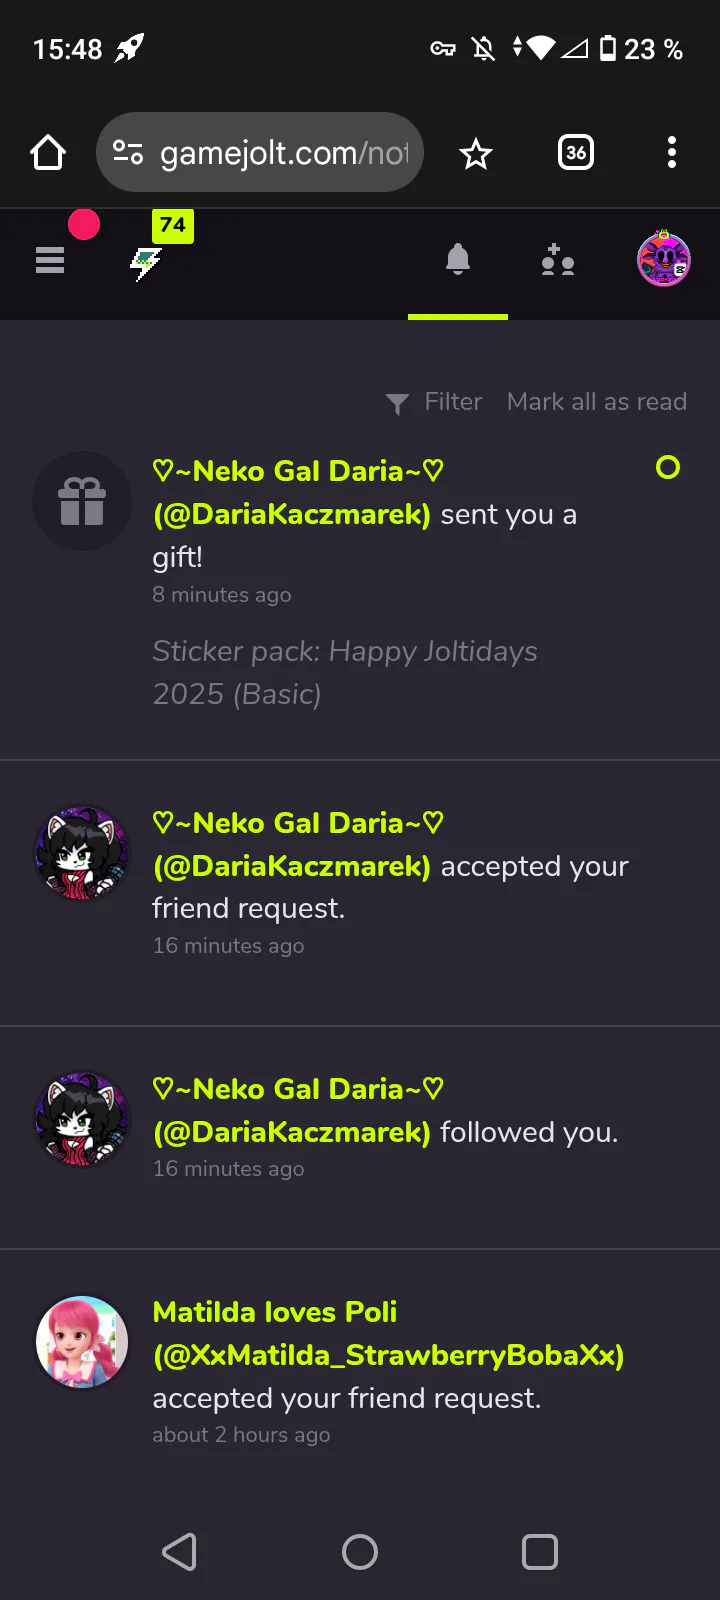The width and height of the screenshot is (720, 1600).
Task: Tap the browser home icon
Action: point(48,153)
